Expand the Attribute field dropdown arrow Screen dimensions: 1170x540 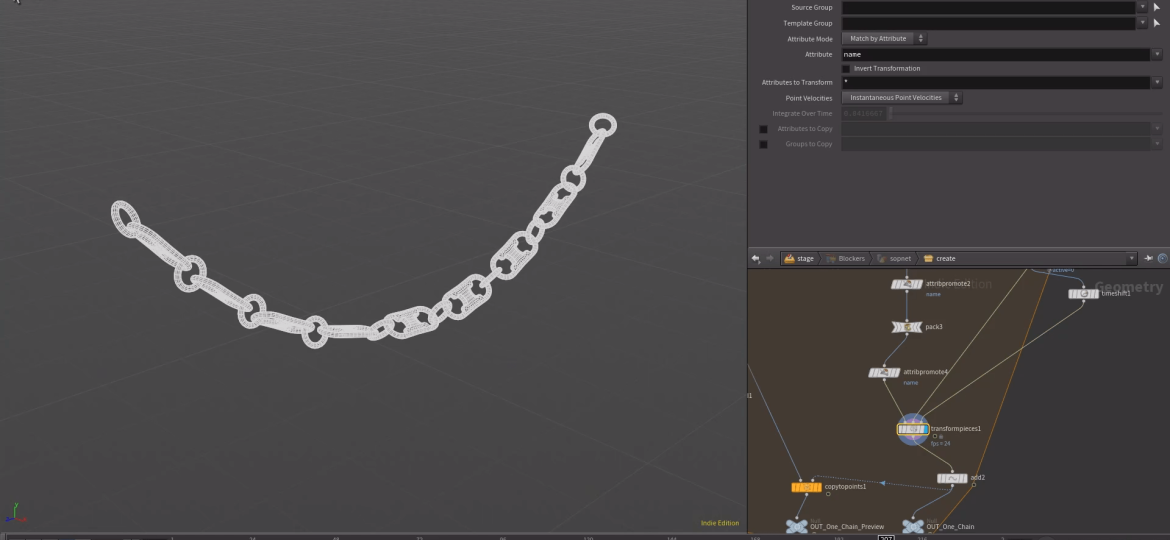pos(1157,54)
